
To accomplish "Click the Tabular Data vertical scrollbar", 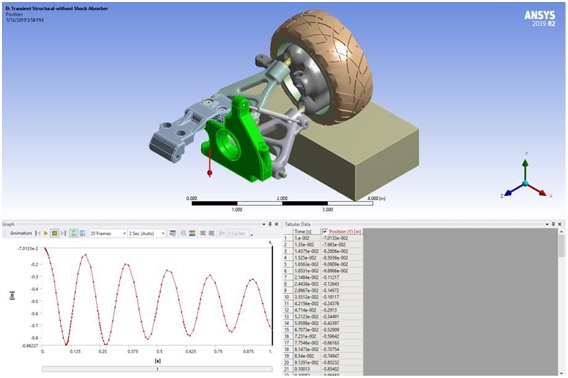I will 561,302.
